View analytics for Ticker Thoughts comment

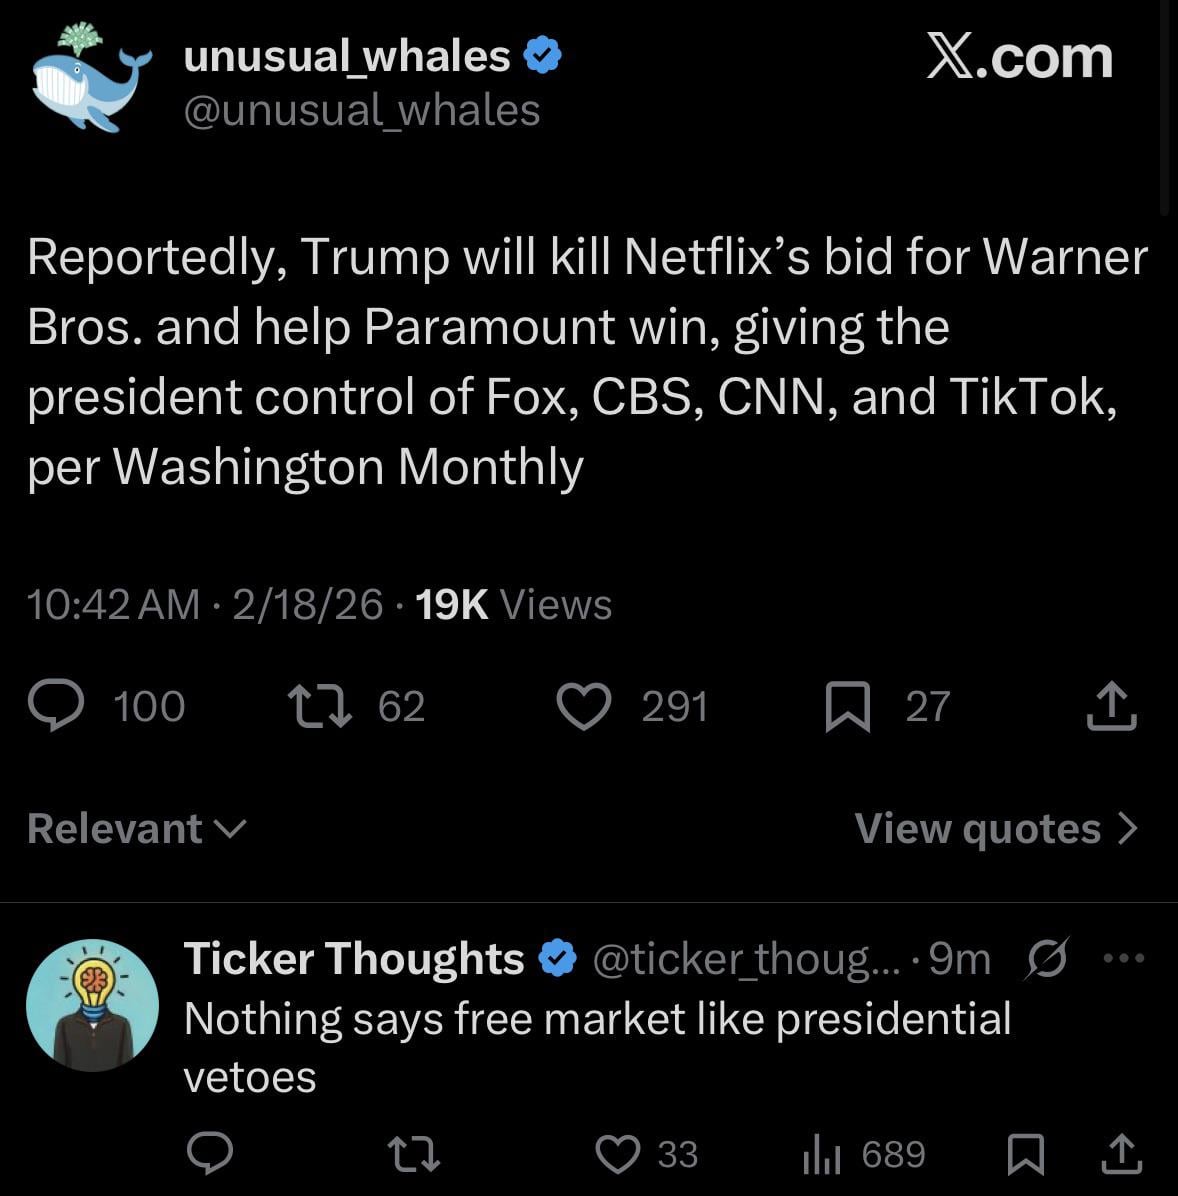pyautogui.click(x=822, y=1155)
